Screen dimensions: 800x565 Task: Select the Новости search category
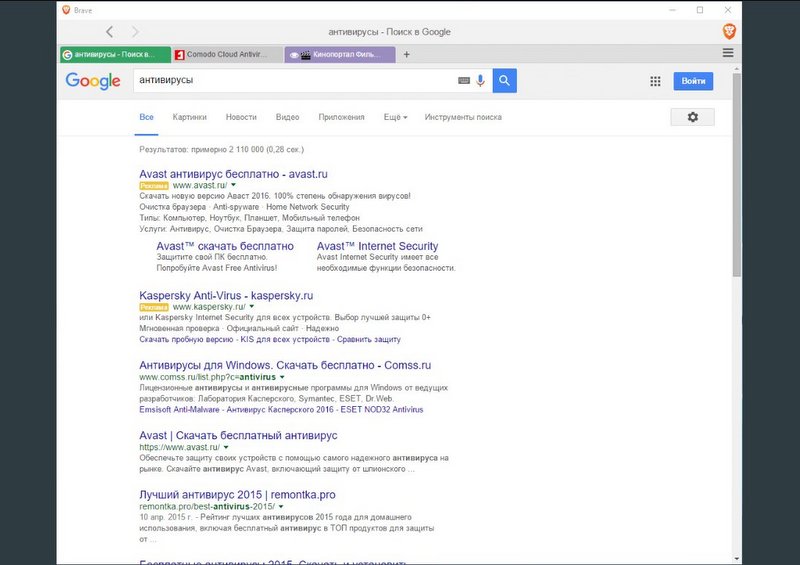point(241,117)
